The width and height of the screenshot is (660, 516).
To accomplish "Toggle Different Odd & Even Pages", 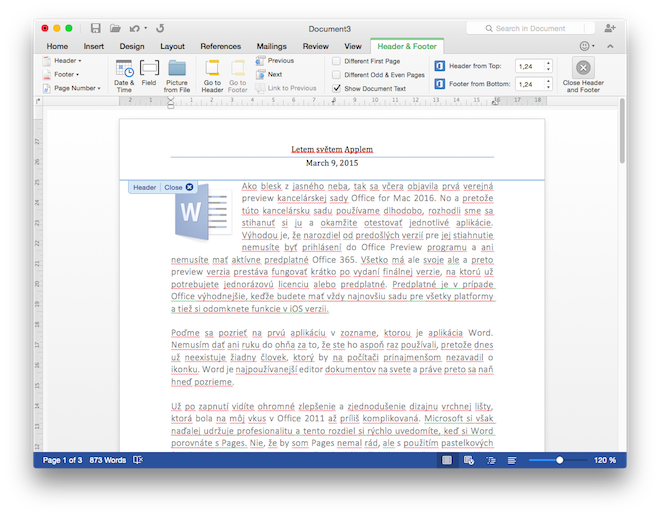I will (x=336, y=75).
